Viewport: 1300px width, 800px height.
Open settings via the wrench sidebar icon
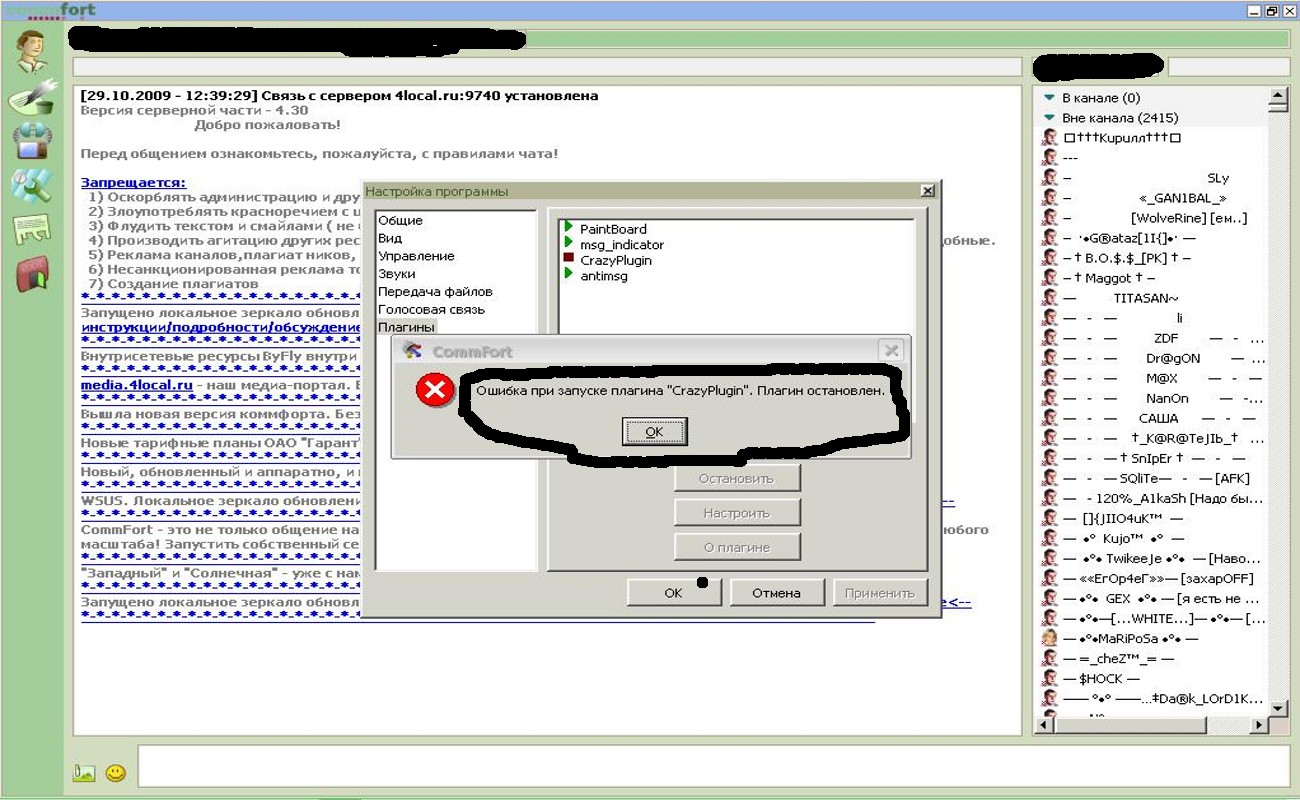[x=32, y=185]
